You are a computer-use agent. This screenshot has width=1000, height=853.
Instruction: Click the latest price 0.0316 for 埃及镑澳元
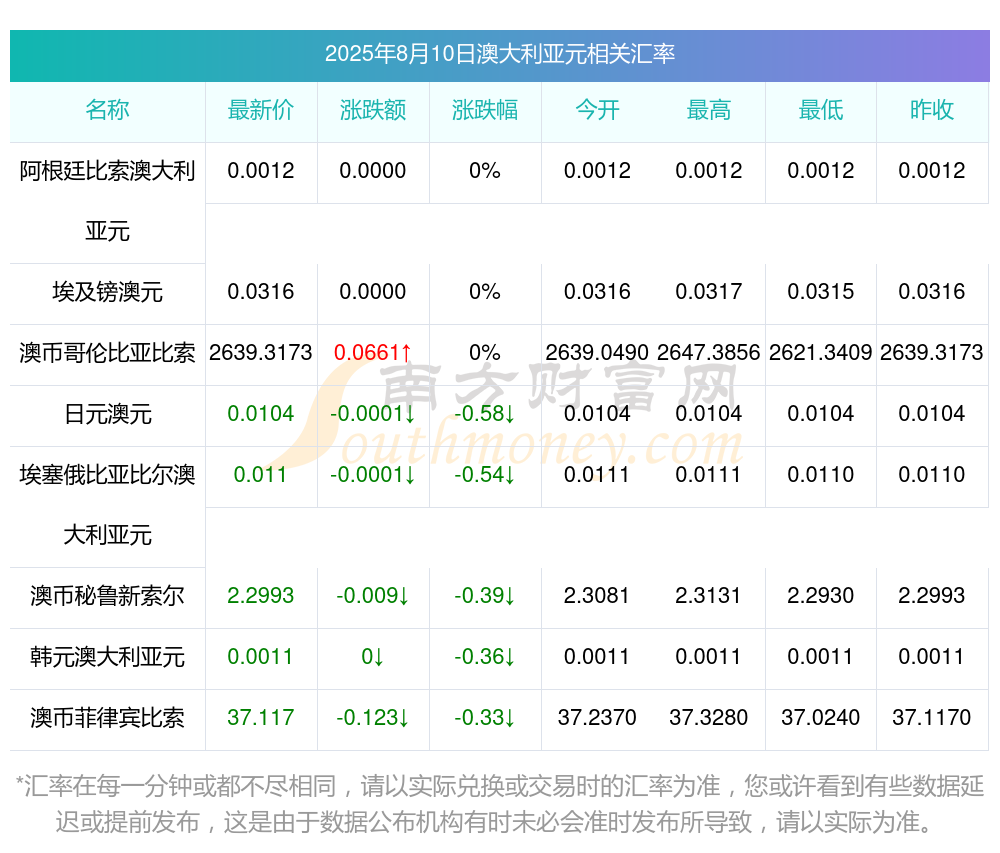click(261, 292)
